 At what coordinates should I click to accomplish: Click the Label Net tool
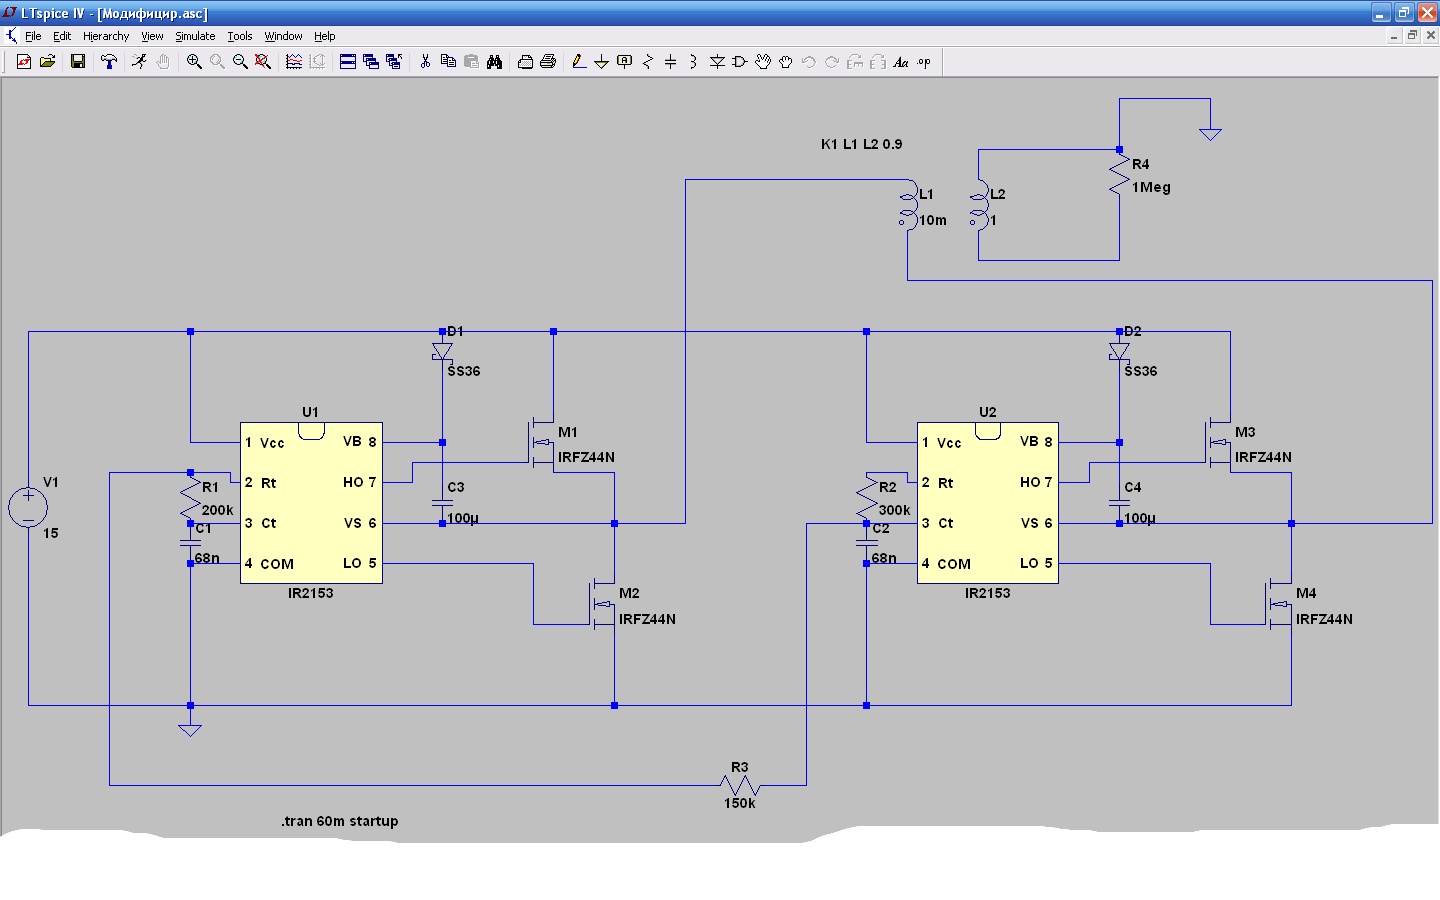(x=625, y=62)
